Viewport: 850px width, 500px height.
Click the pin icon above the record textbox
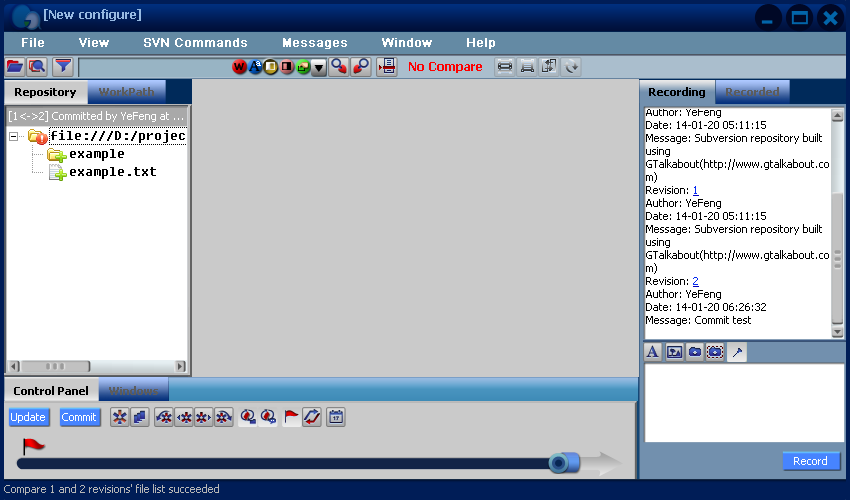[x=737, y=352]
